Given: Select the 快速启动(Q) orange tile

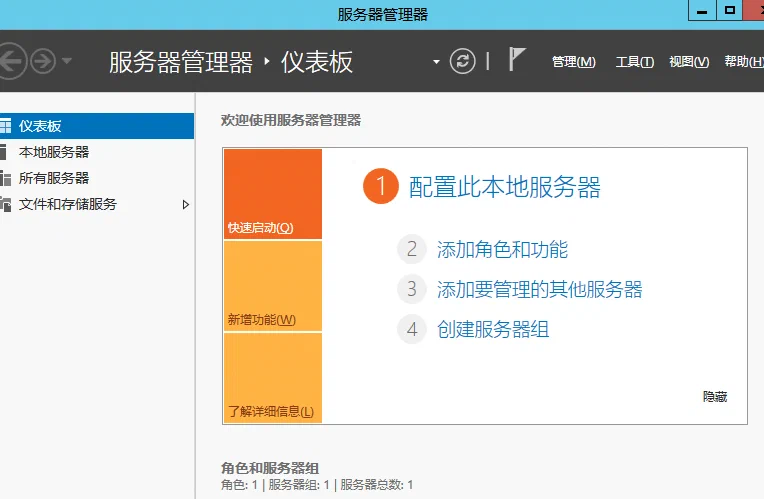Looking at the screenshot, I should [273, 194].
